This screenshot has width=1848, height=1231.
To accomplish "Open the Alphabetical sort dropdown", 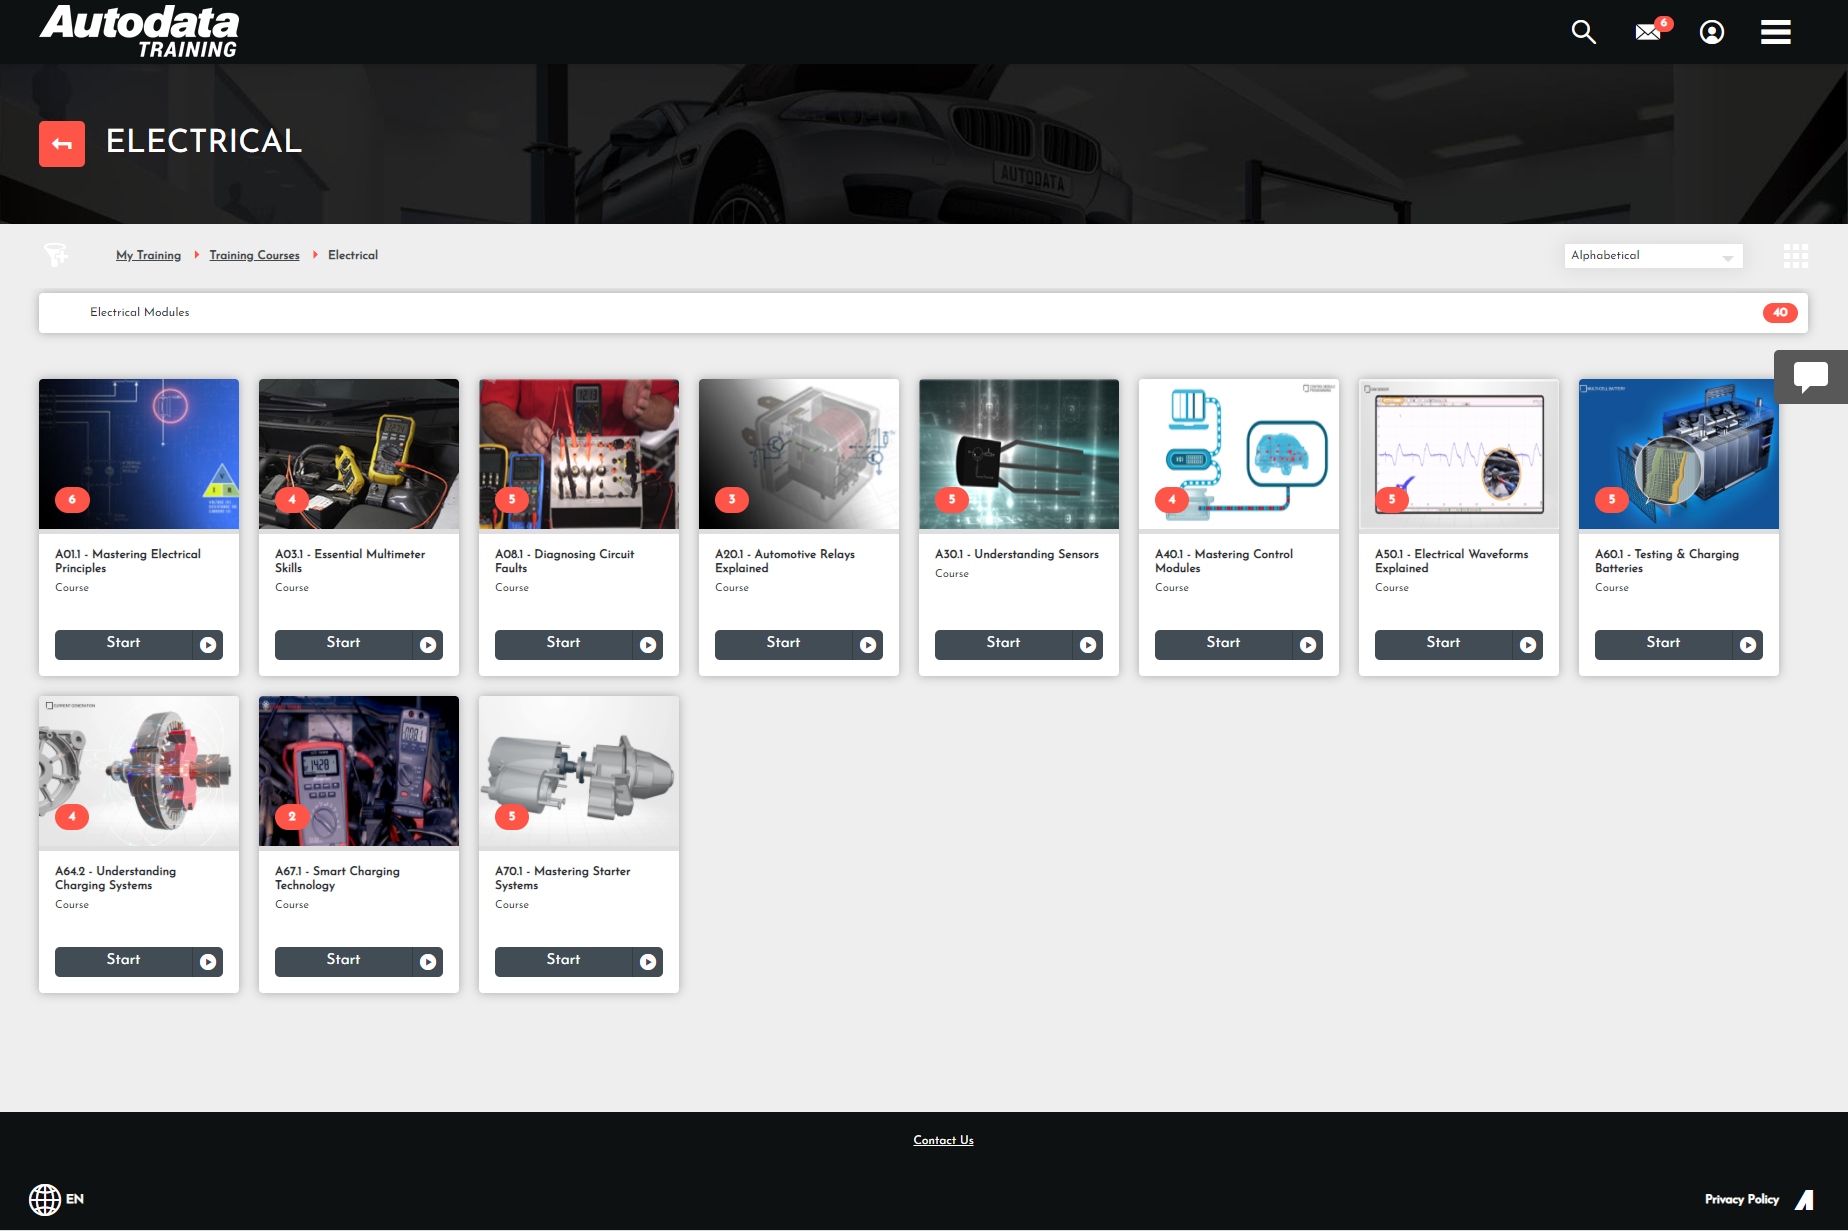I will point(1653,255).
